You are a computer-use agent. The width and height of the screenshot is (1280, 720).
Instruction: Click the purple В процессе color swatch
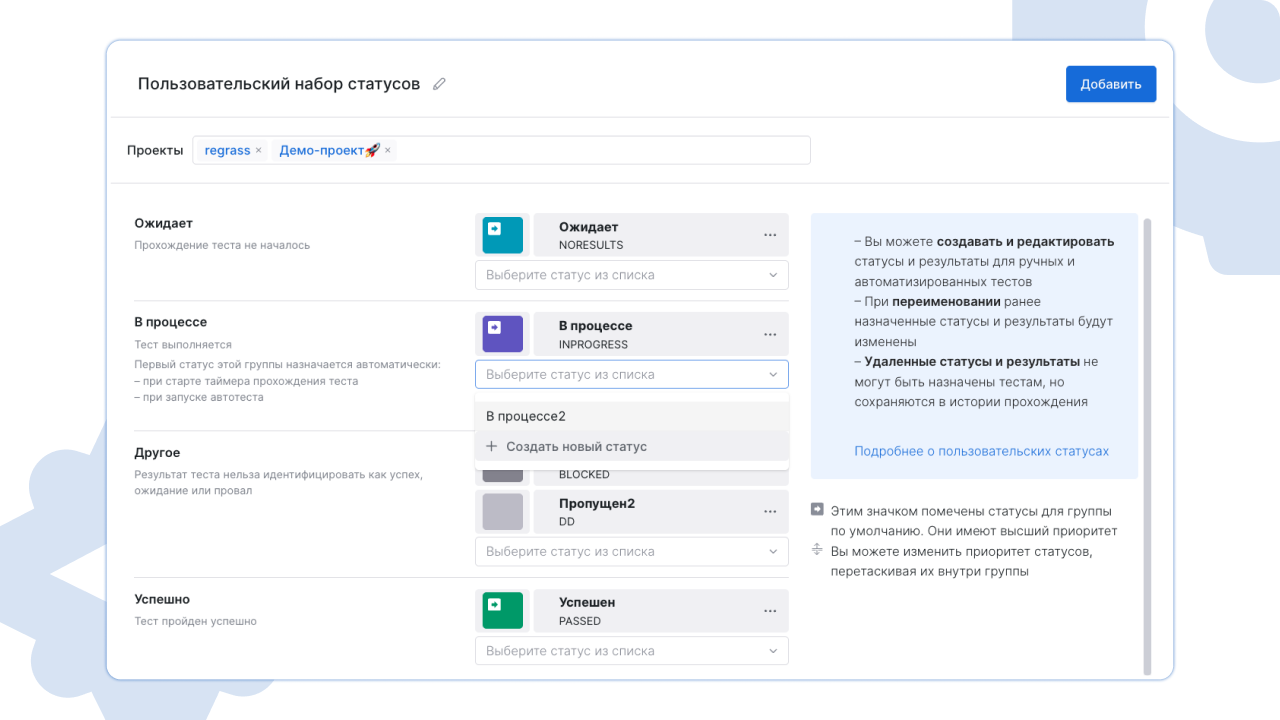click(502, 334)
